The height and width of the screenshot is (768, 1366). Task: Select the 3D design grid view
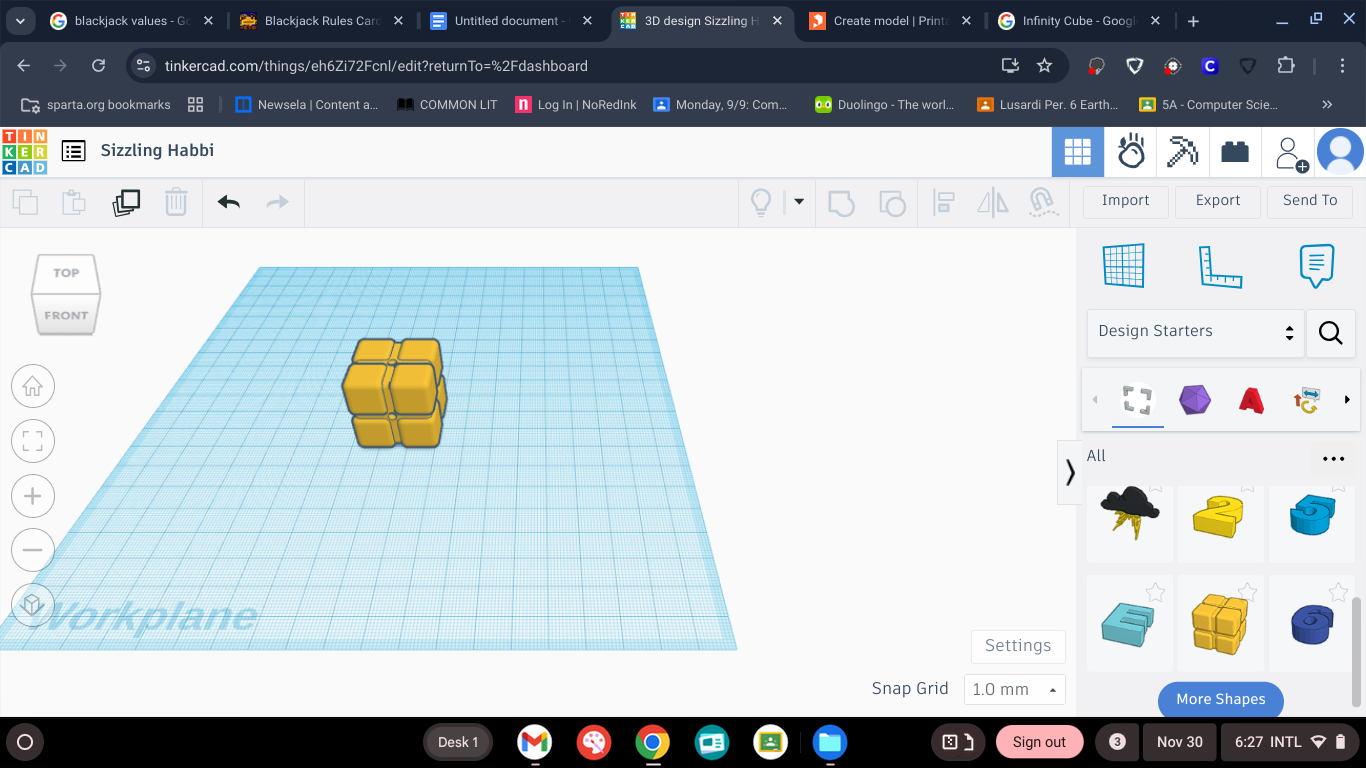pos(1077,152)
